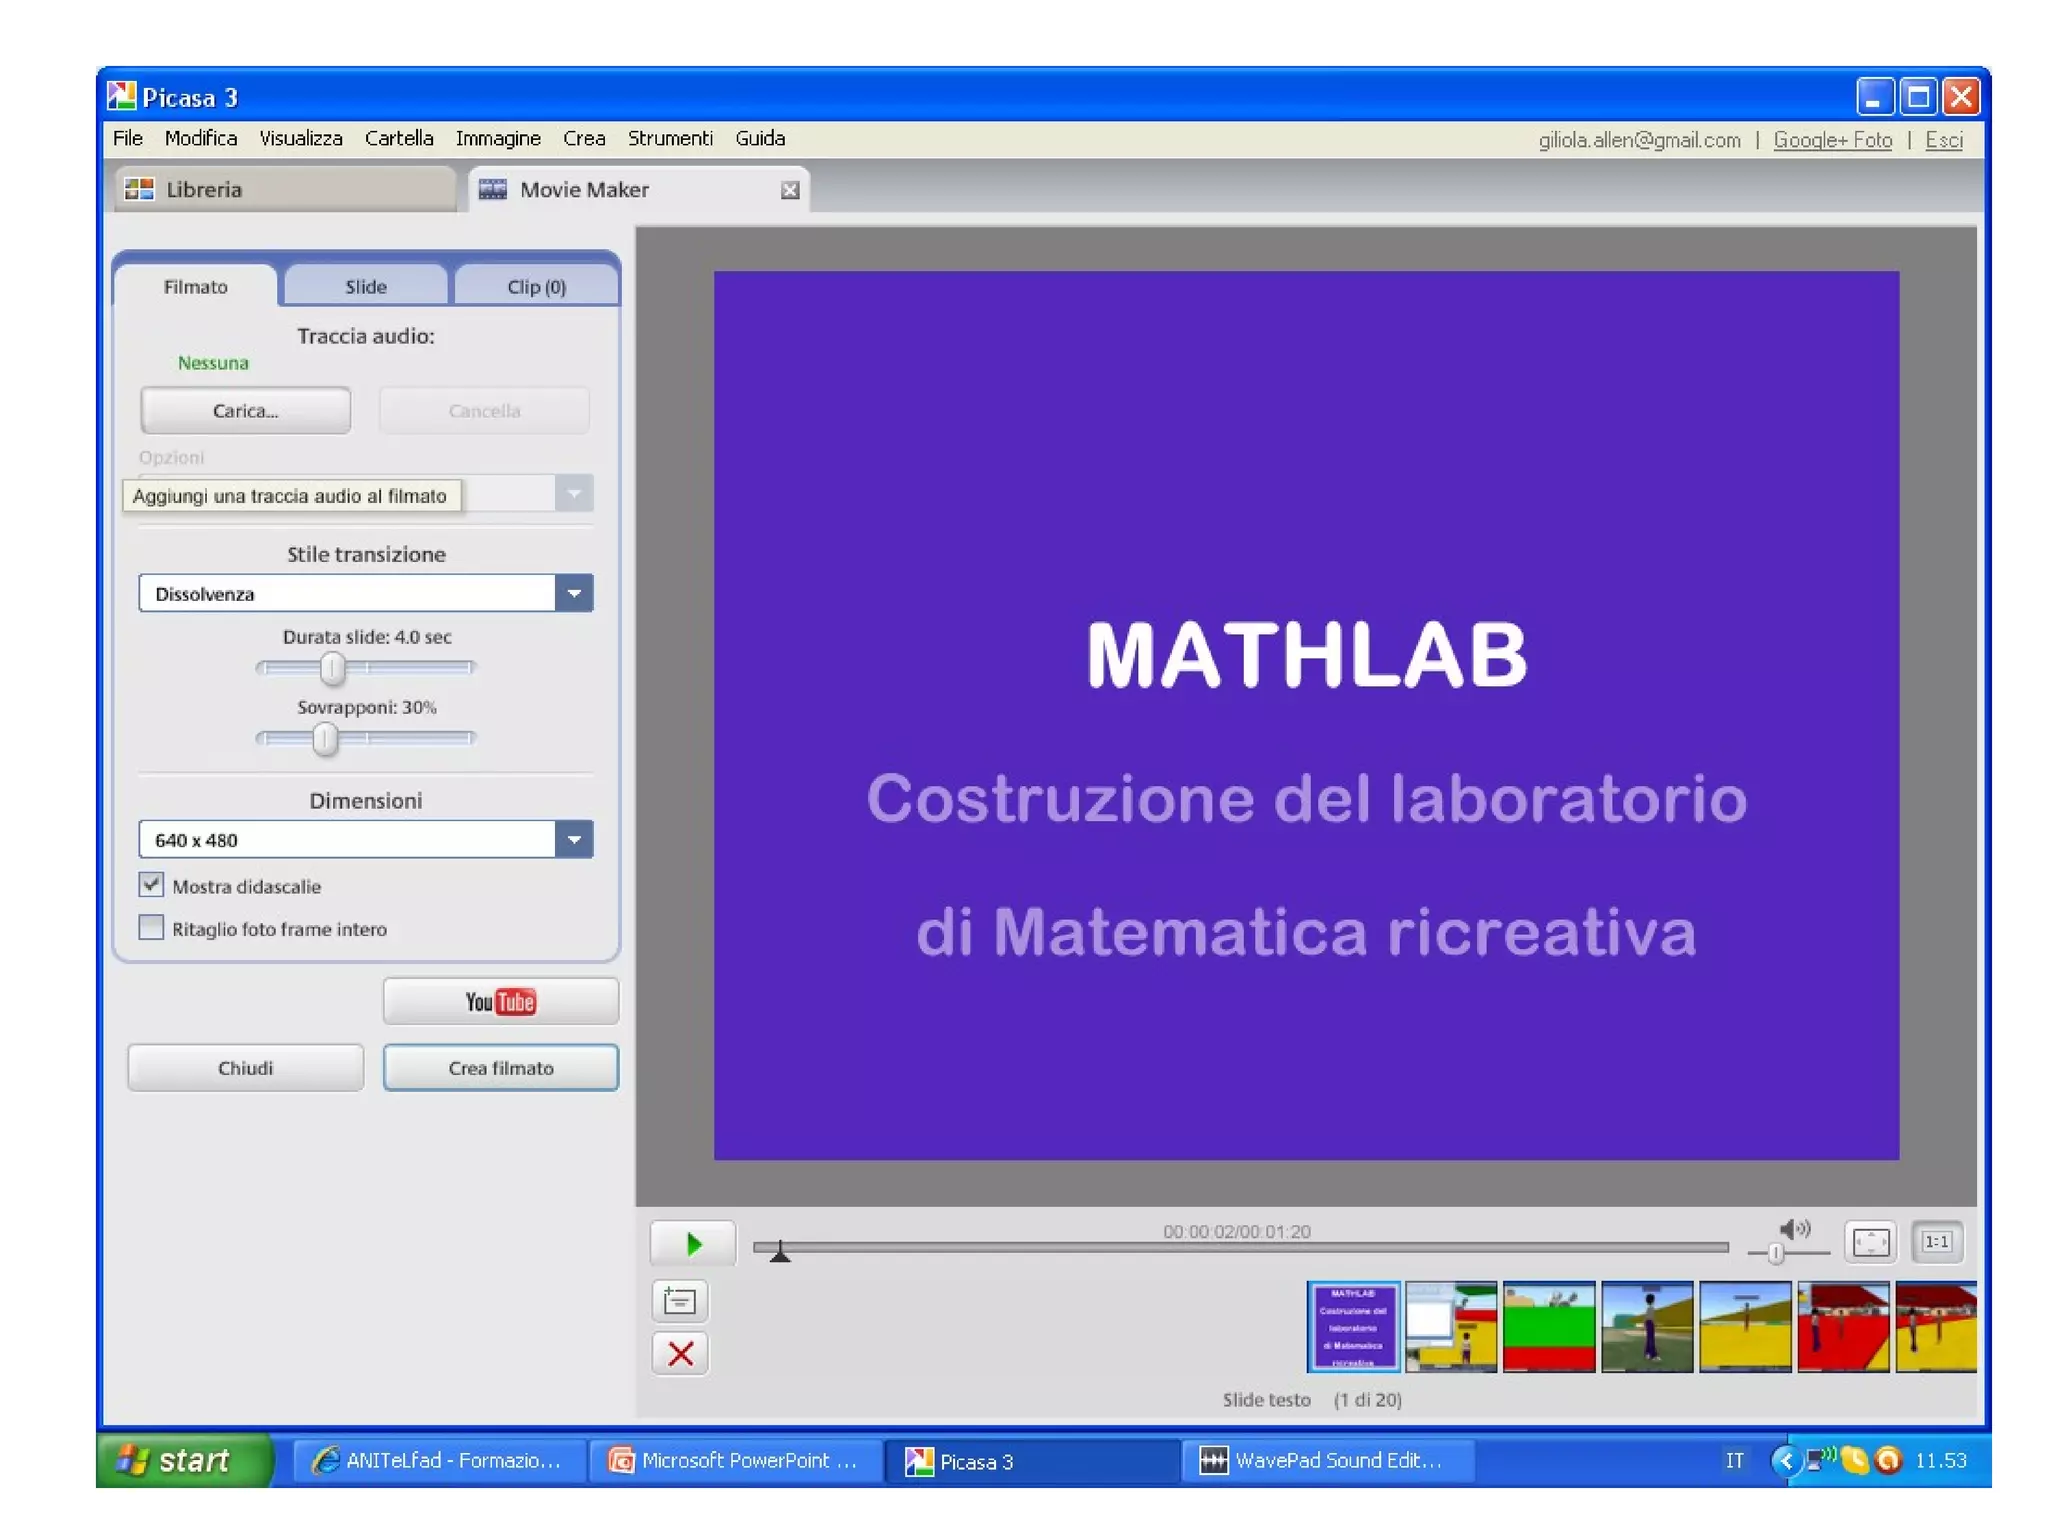Switch to the Slide tab

coord(366,287)
